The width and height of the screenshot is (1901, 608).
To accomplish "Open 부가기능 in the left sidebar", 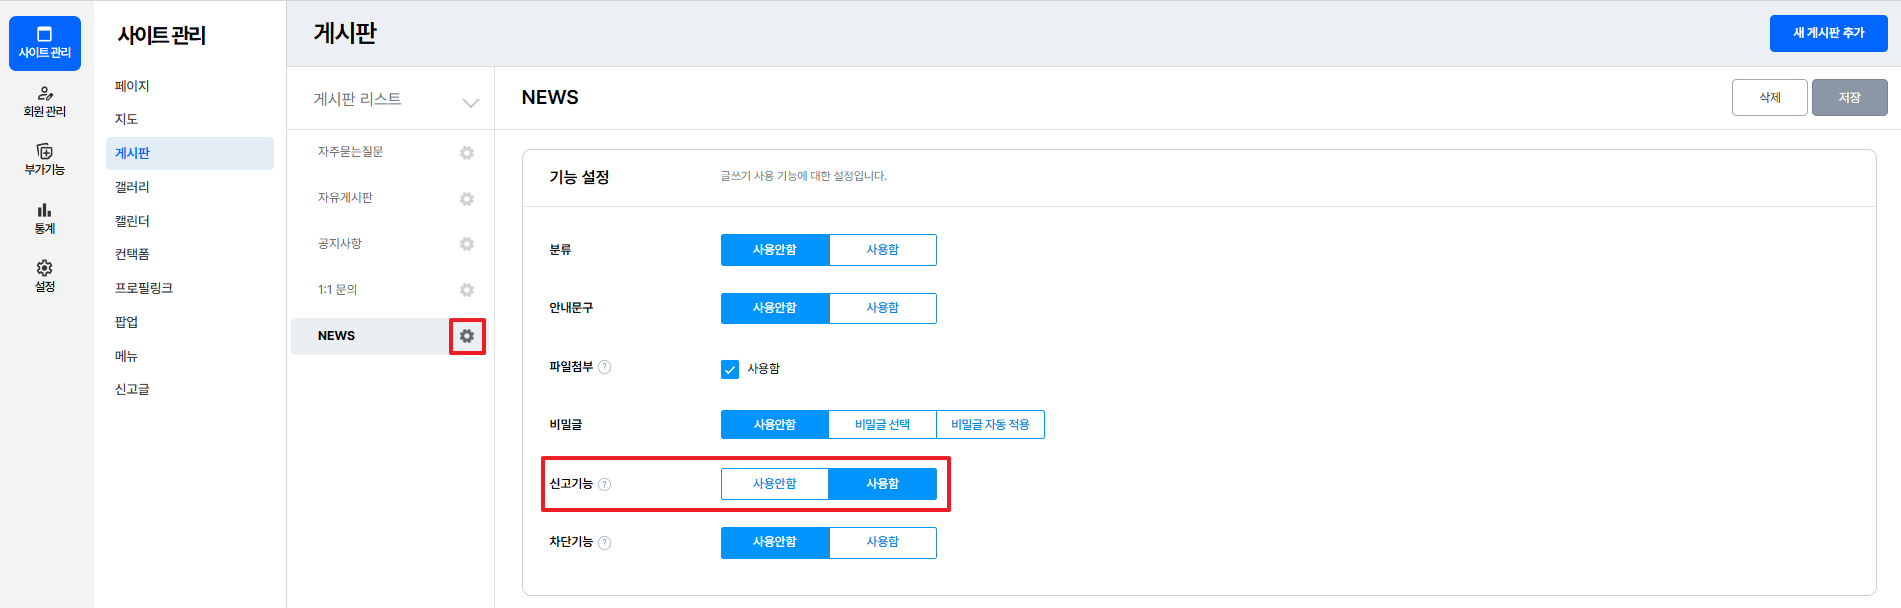I will click(x=45, y=160).
